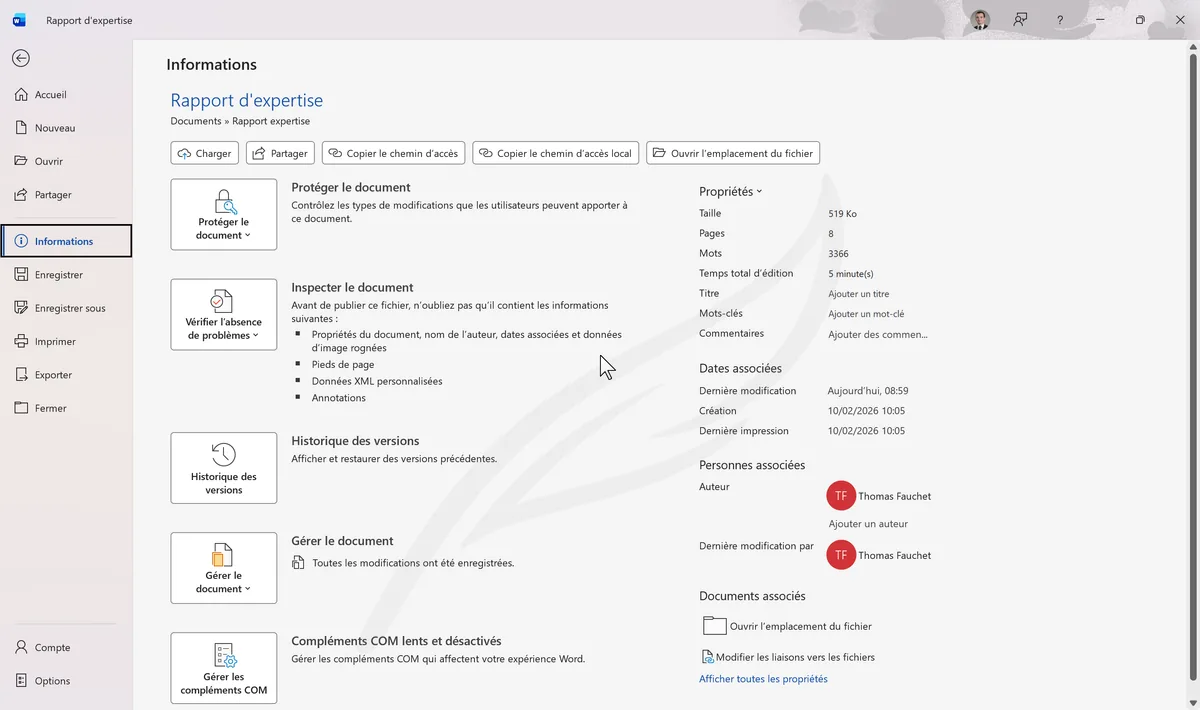This screenshot has width=1200, height=710.
Task: Click the Ajouter un titre field
Action: pos(859,294)
